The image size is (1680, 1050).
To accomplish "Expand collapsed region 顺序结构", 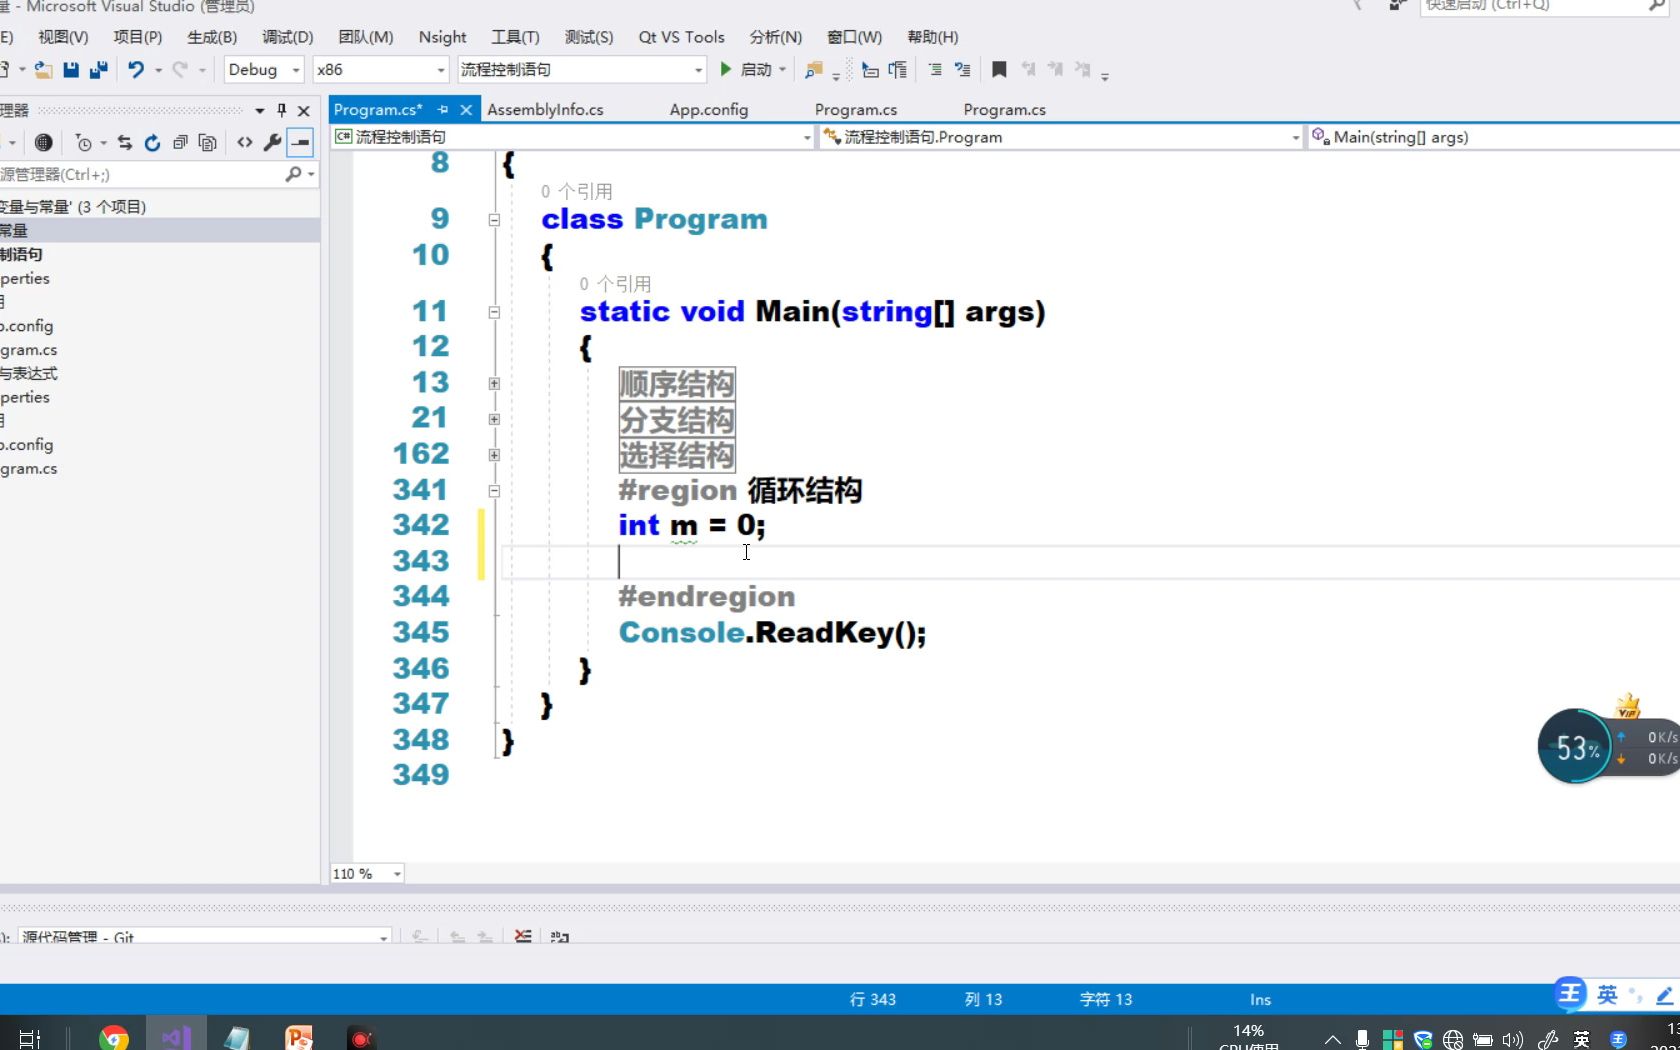I will click(x=494, y=384).
